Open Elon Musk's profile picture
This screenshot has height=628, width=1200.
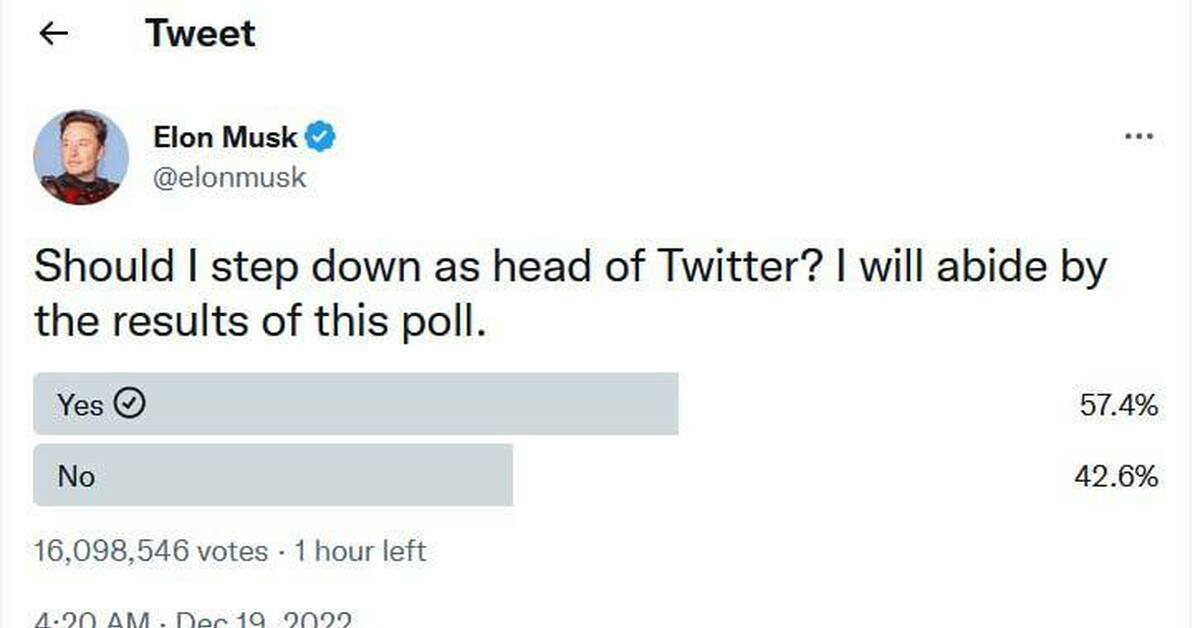81,157
